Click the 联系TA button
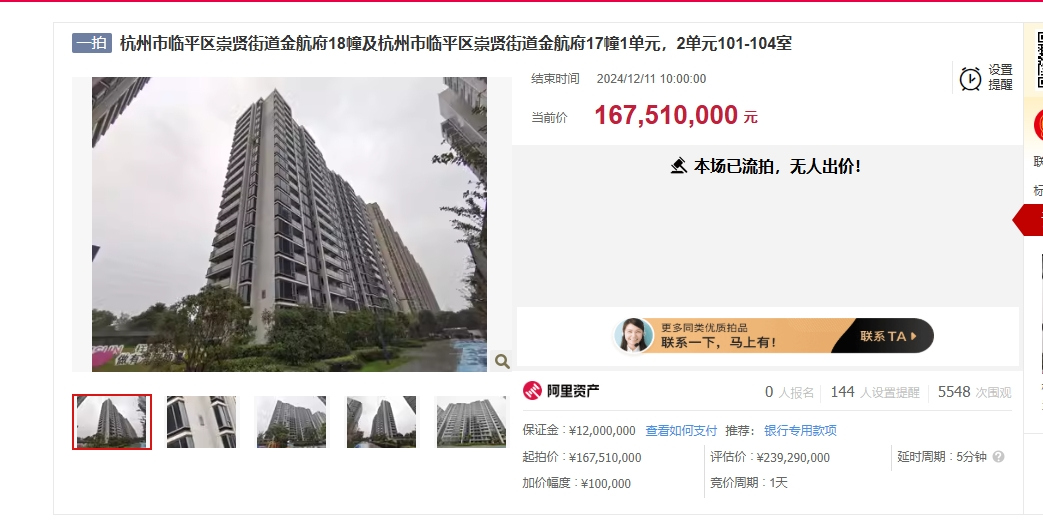 pos(887,336)
